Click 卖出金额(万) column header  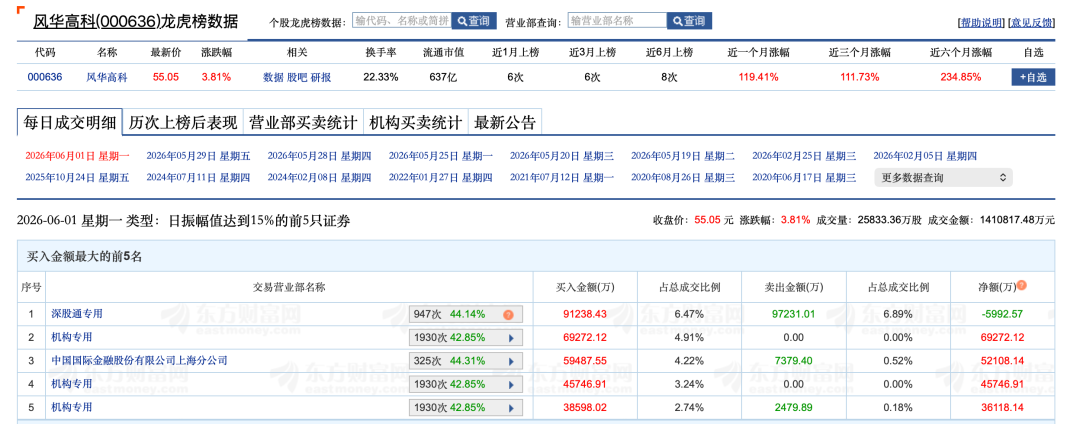pyautogui.click(x=793, y=287)
